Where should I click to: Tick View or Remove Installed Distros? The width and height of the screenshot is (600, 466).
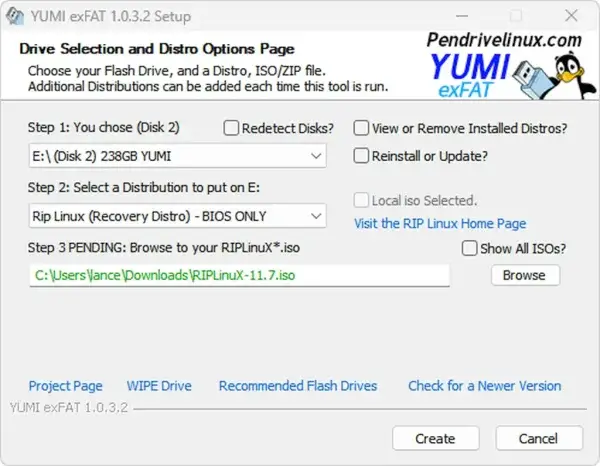362,128
